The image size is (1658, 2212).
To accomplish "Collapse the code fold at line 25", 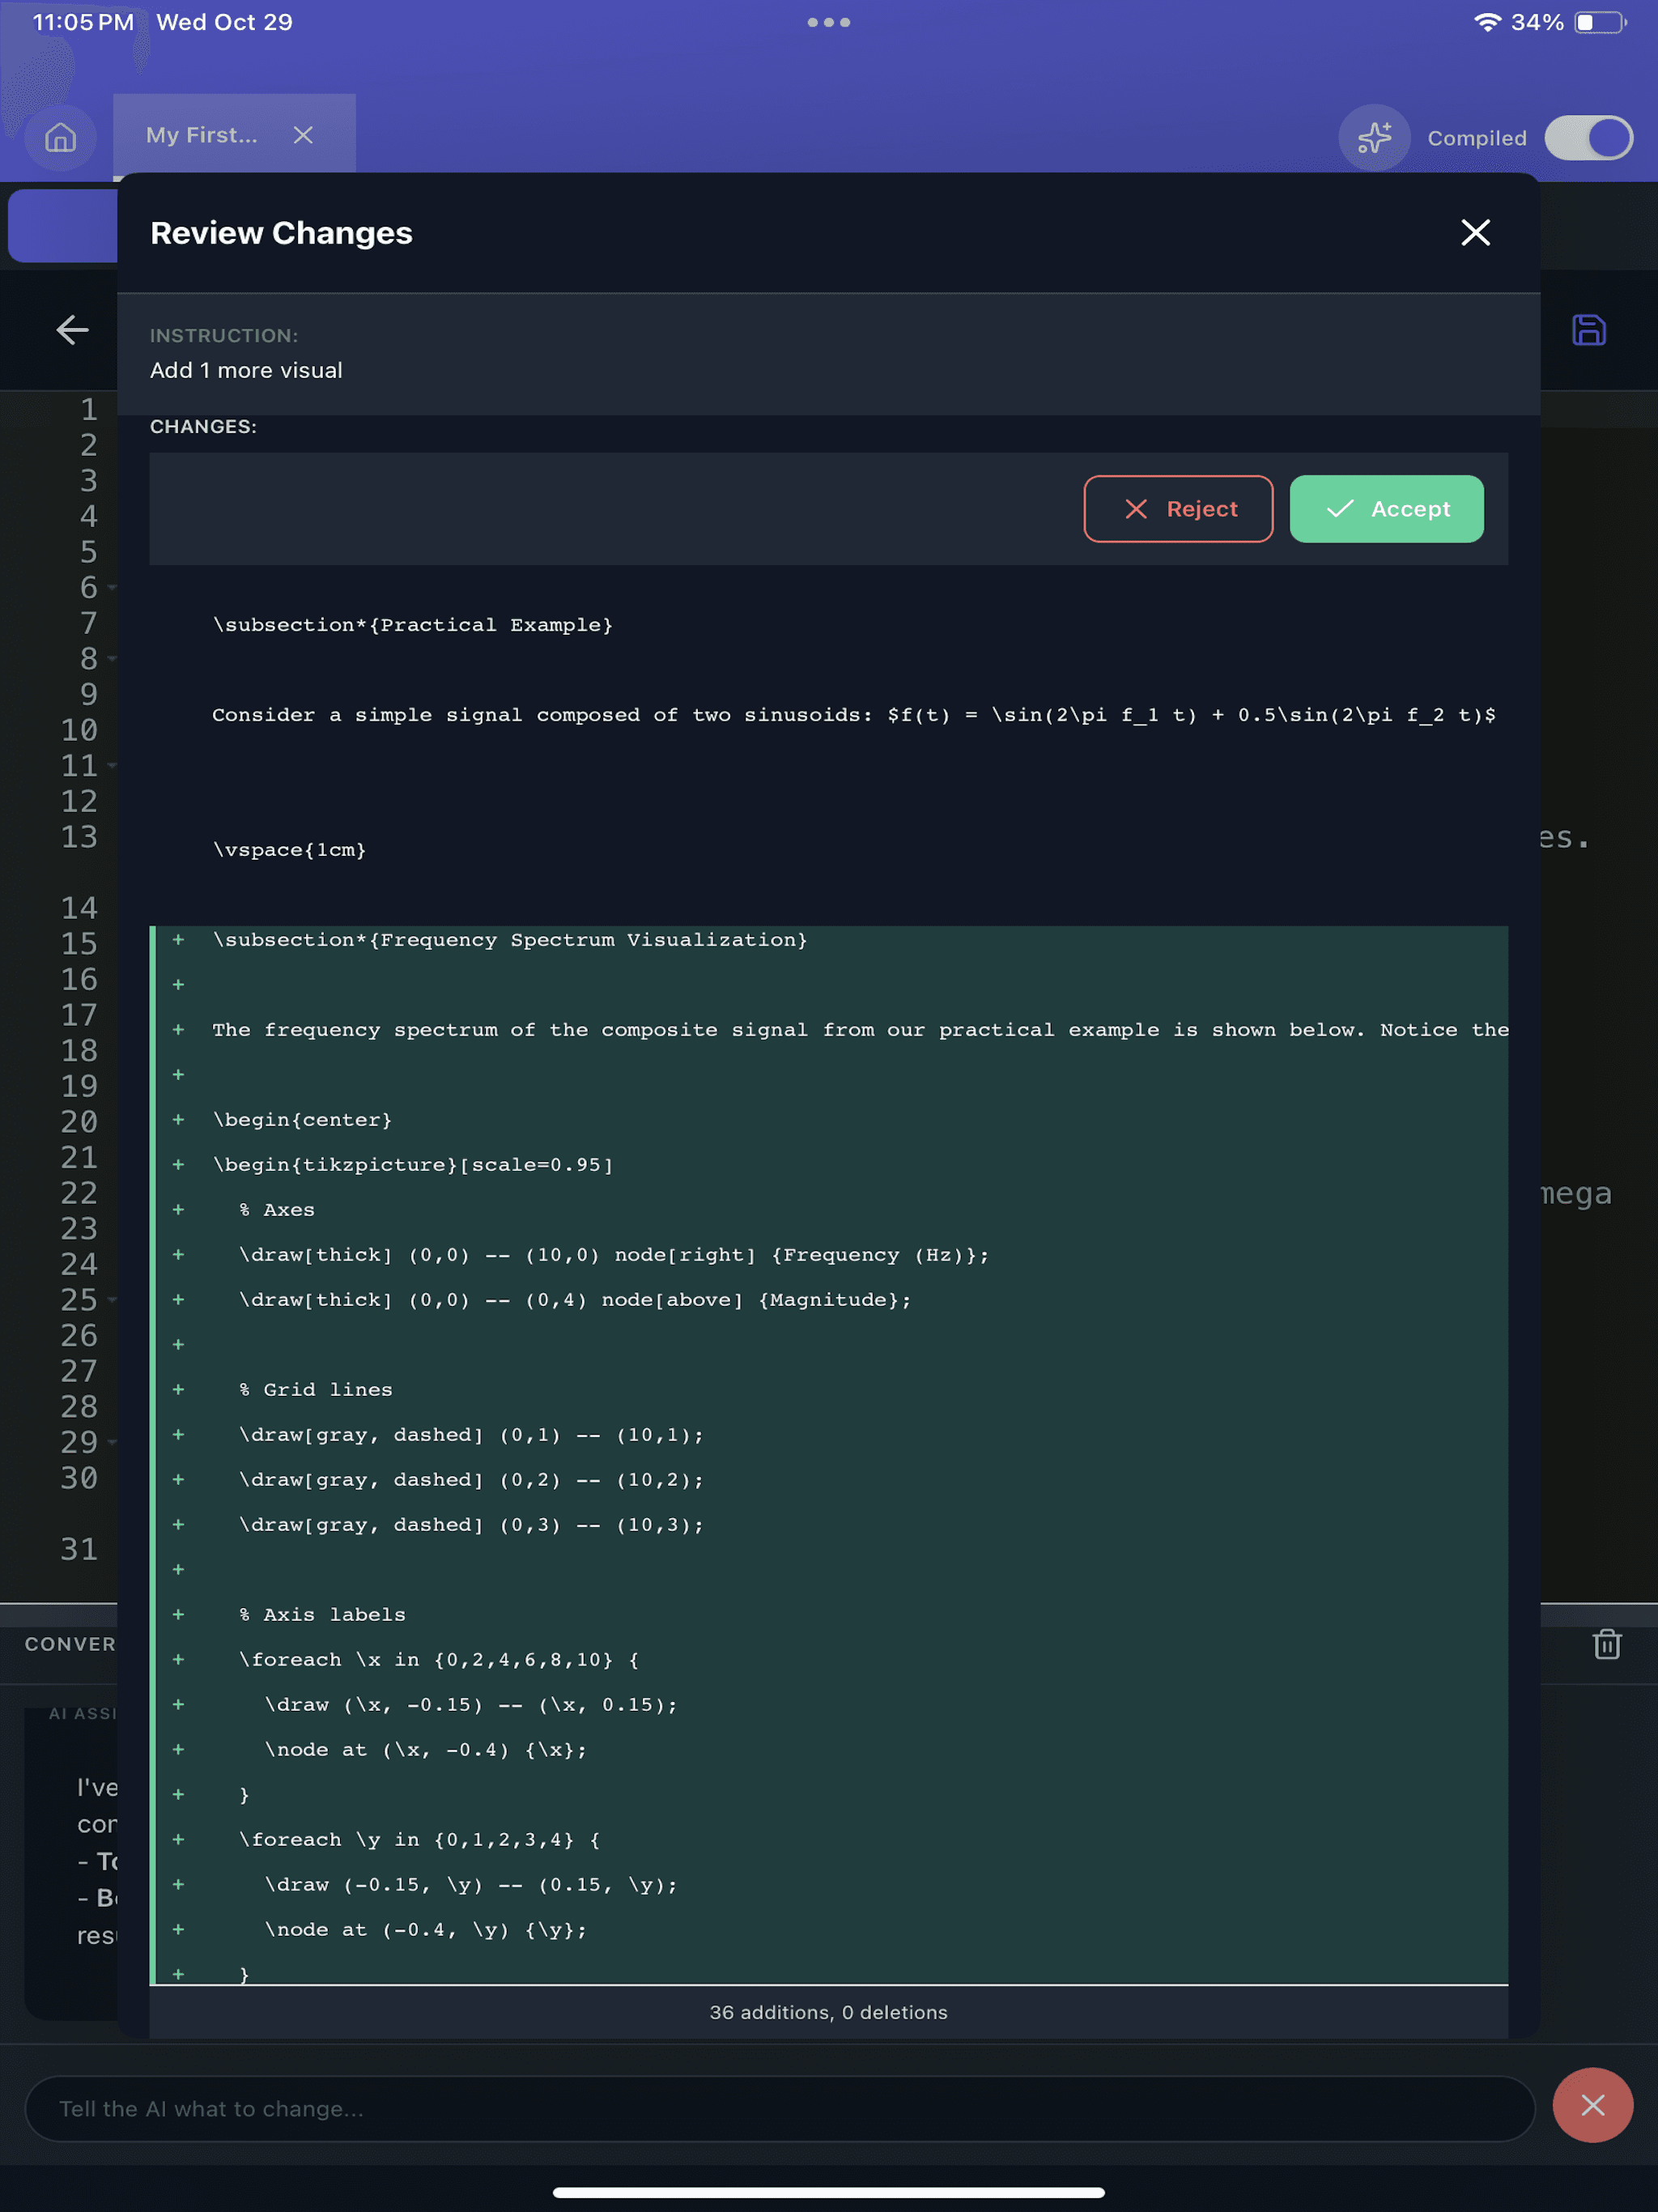I will [111, 1300].
